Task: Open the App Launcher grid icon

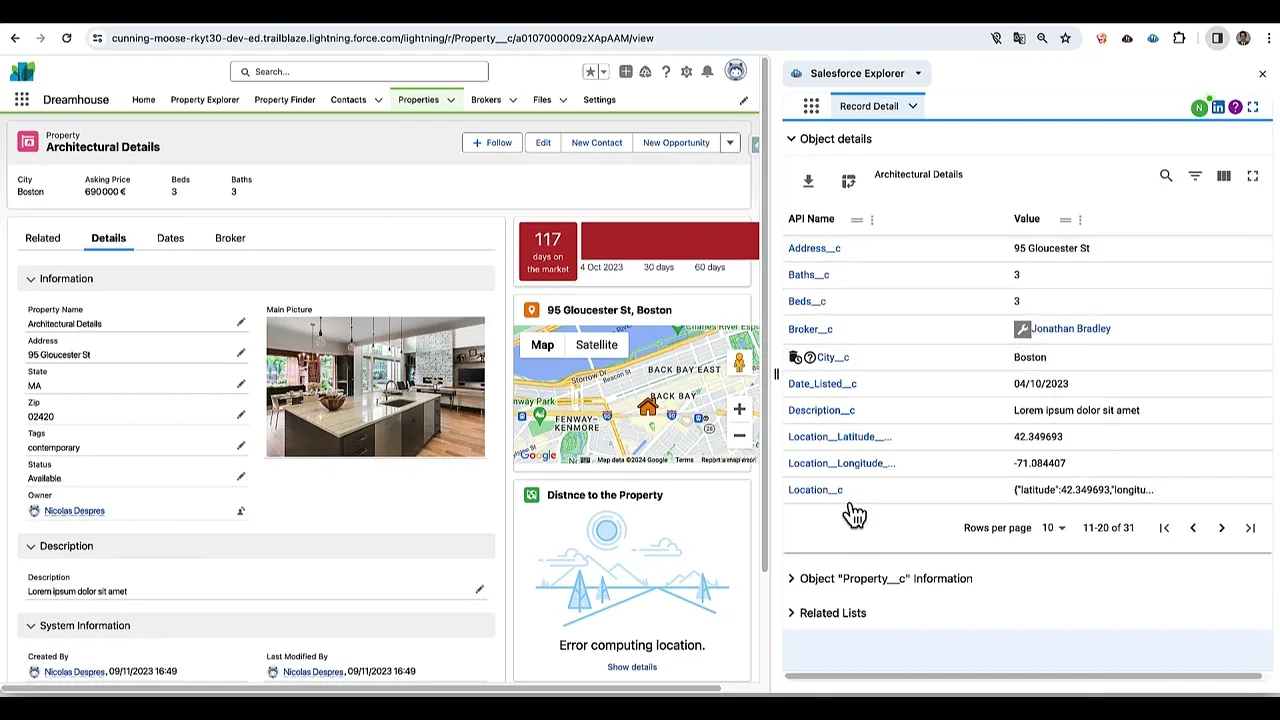Action: [21, 100]
